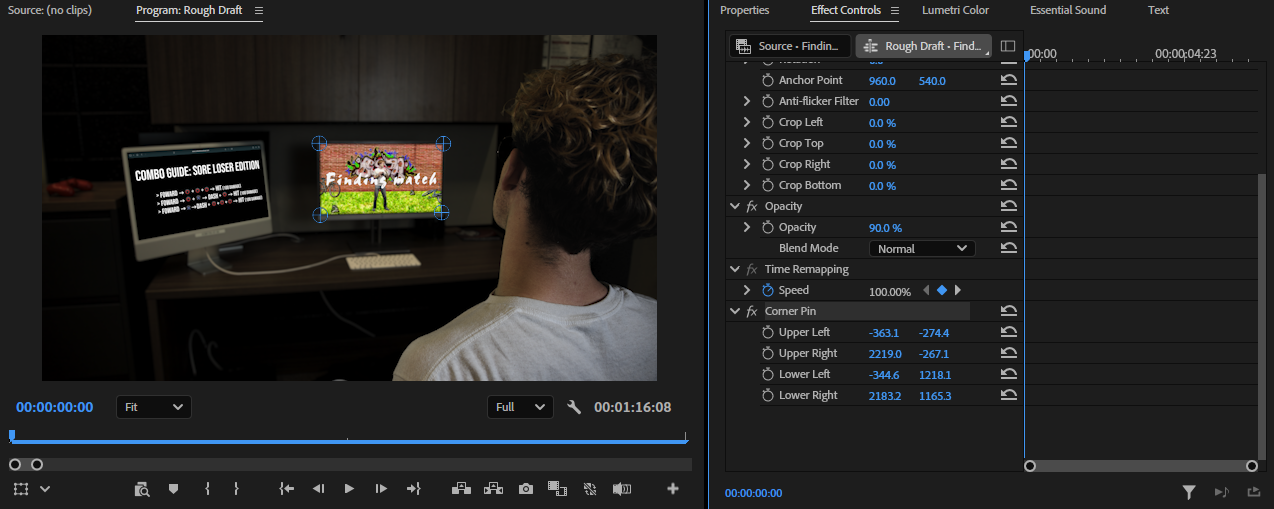The image size is (1274, 509).
Task: Toggle proxies button in Program Monitor
Action: click(x=590, y=489)
